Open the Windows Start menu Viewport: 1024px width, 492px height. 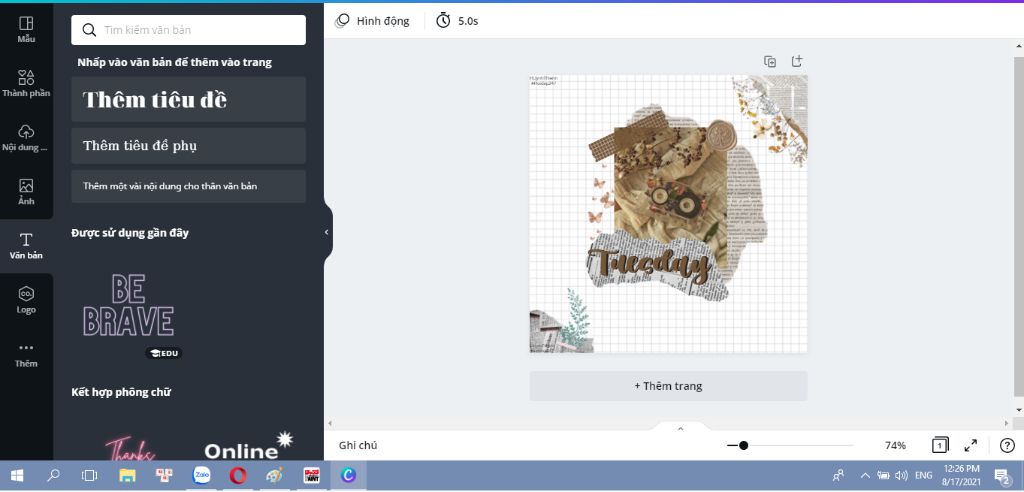point(17,476)
